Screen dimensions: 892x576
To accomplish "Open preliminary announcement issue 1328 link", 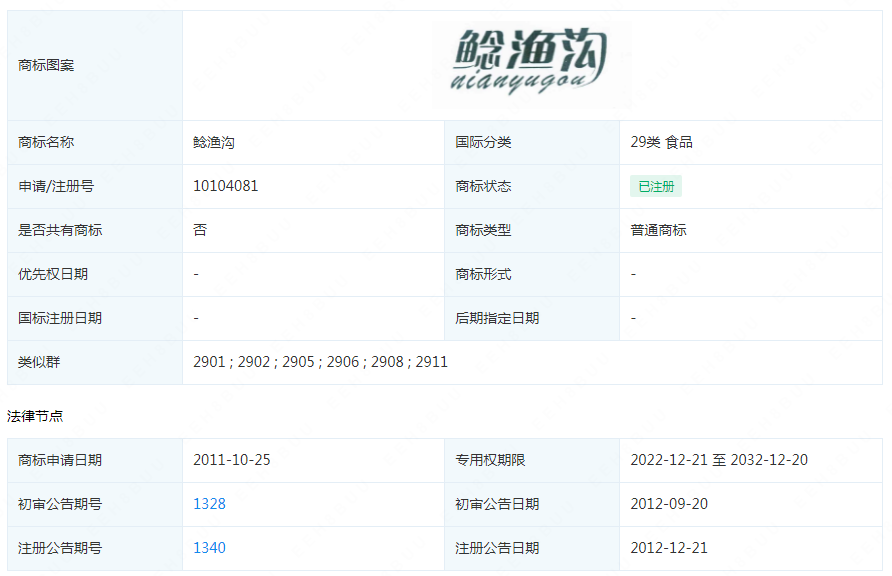I will click(x=209, y=504).
